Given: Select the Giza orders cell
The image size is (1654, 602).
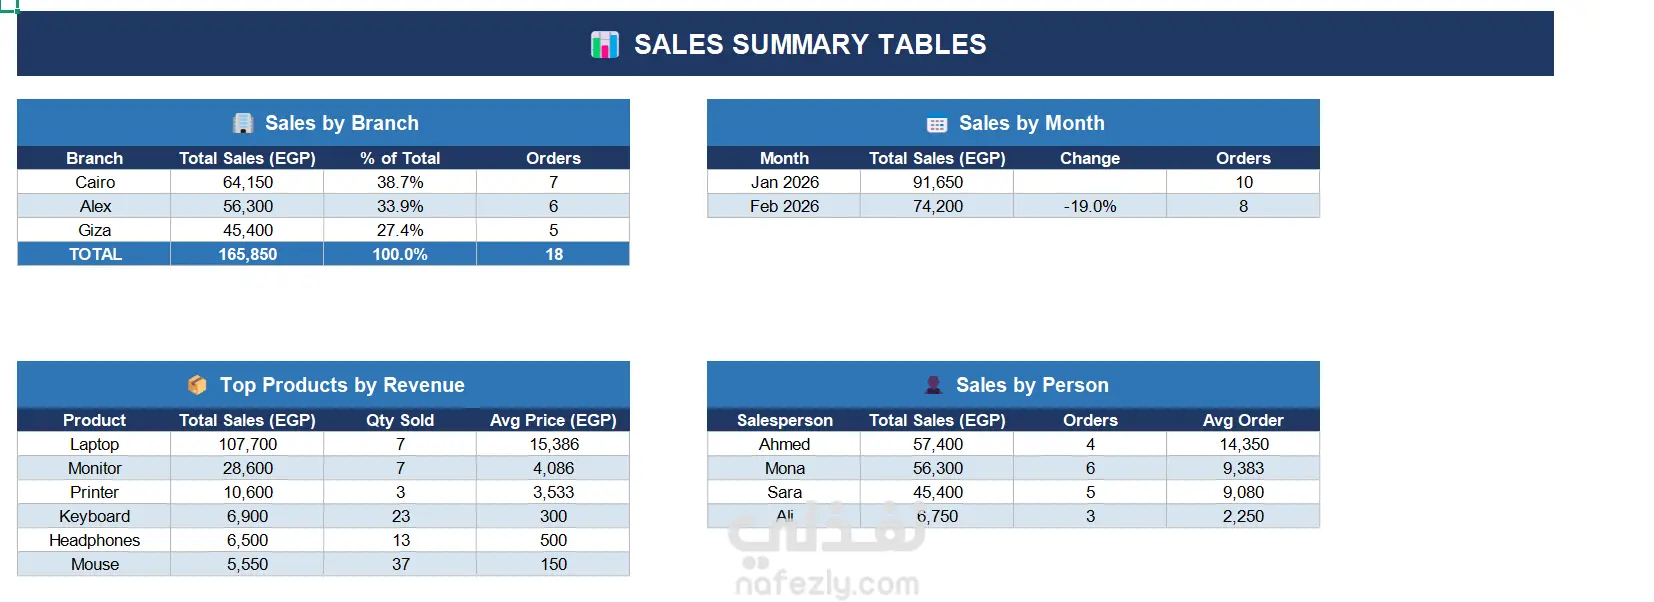Looking at the screenshot, I should tap(553, 230).
